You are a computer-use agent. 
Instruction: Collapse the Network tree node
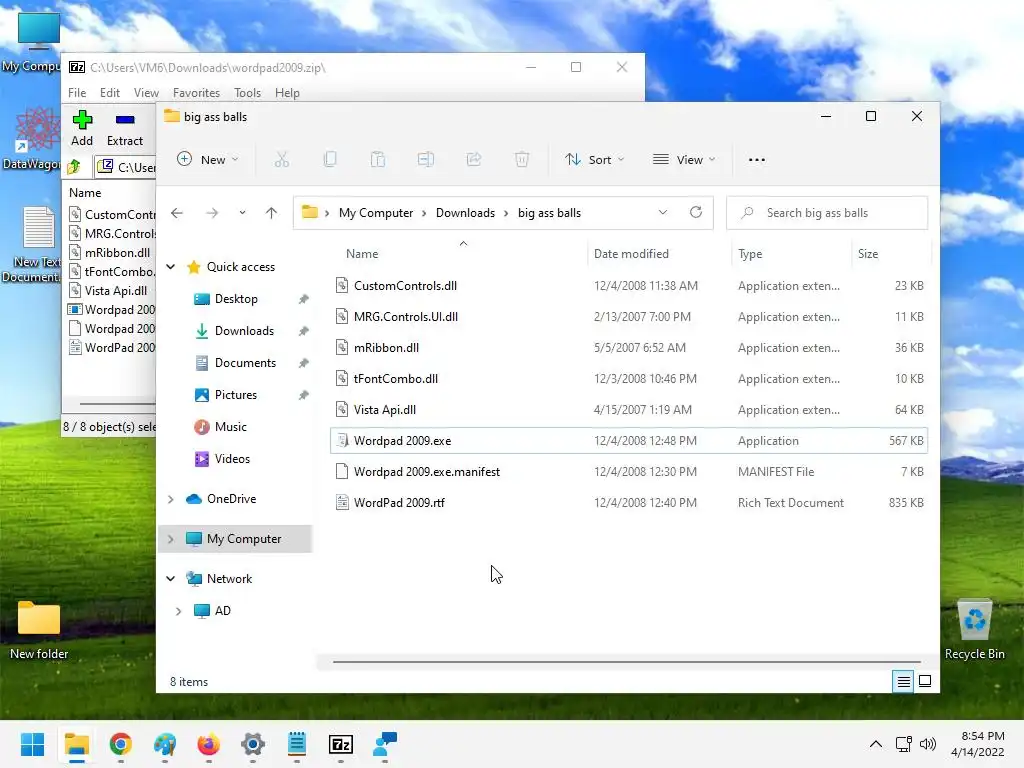coord(171,579)
